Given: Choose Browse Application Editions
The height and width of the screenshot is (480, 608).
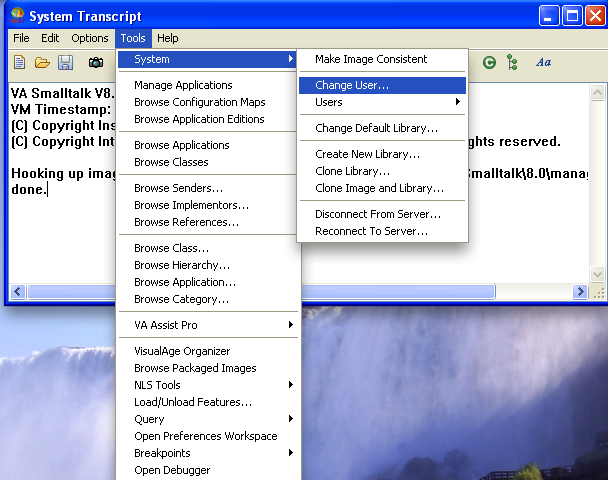Looking at the screenshot, I should click(208, 119).
